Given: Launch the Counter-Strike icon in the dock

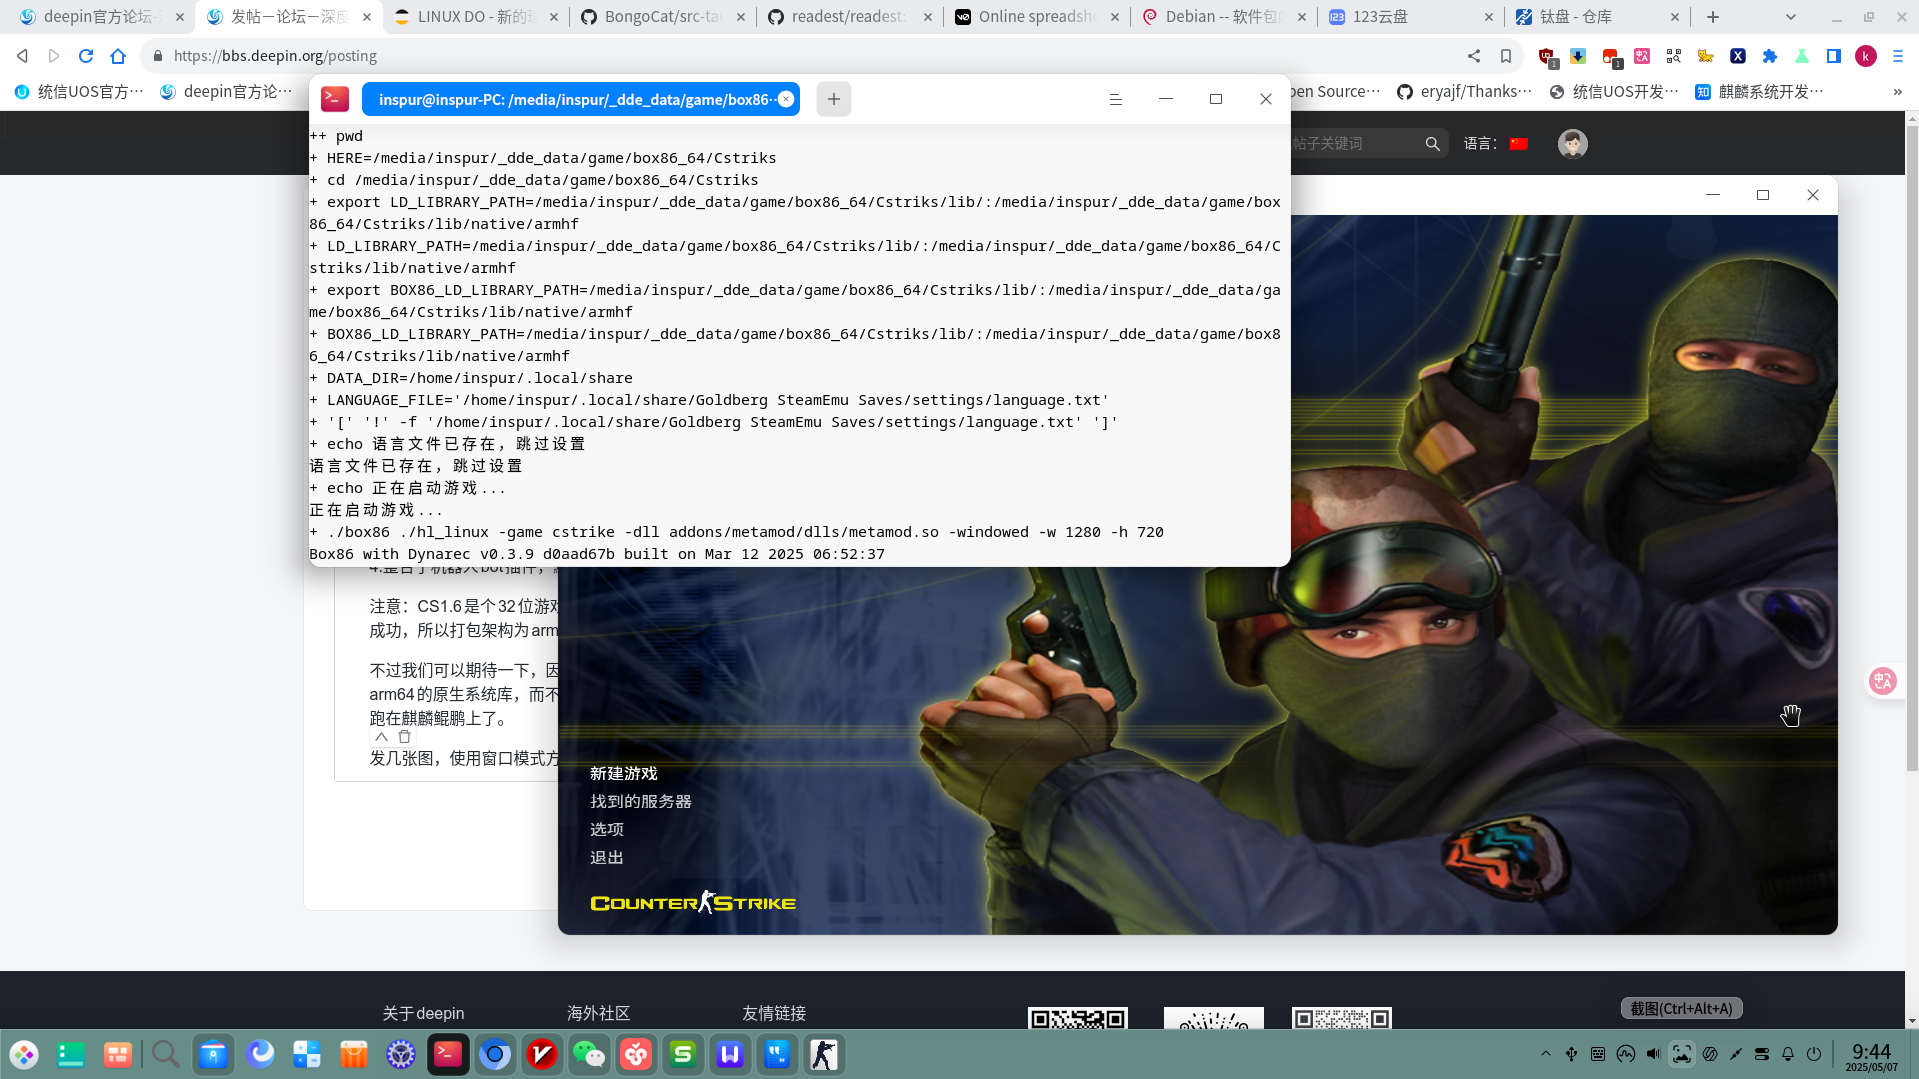Looking at the screenshot, I should (x=824, y=1054).
